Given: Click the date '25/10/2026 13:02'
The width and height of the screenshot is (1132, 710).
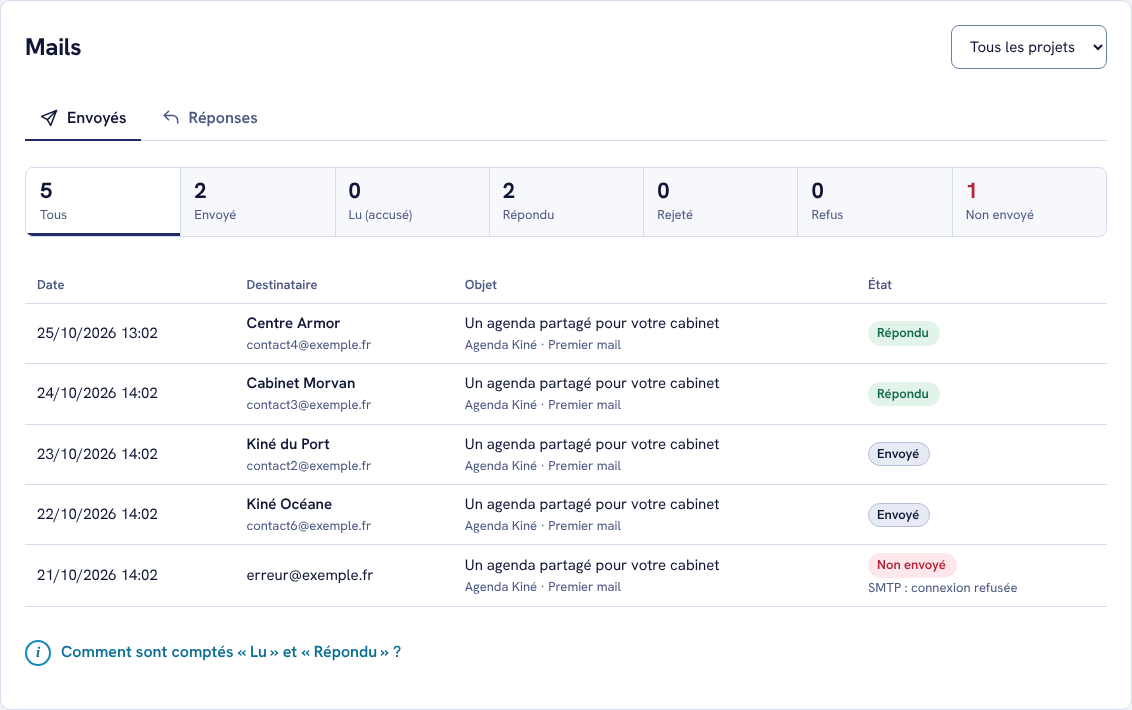Looking at the screenshot, I should 97,333.
